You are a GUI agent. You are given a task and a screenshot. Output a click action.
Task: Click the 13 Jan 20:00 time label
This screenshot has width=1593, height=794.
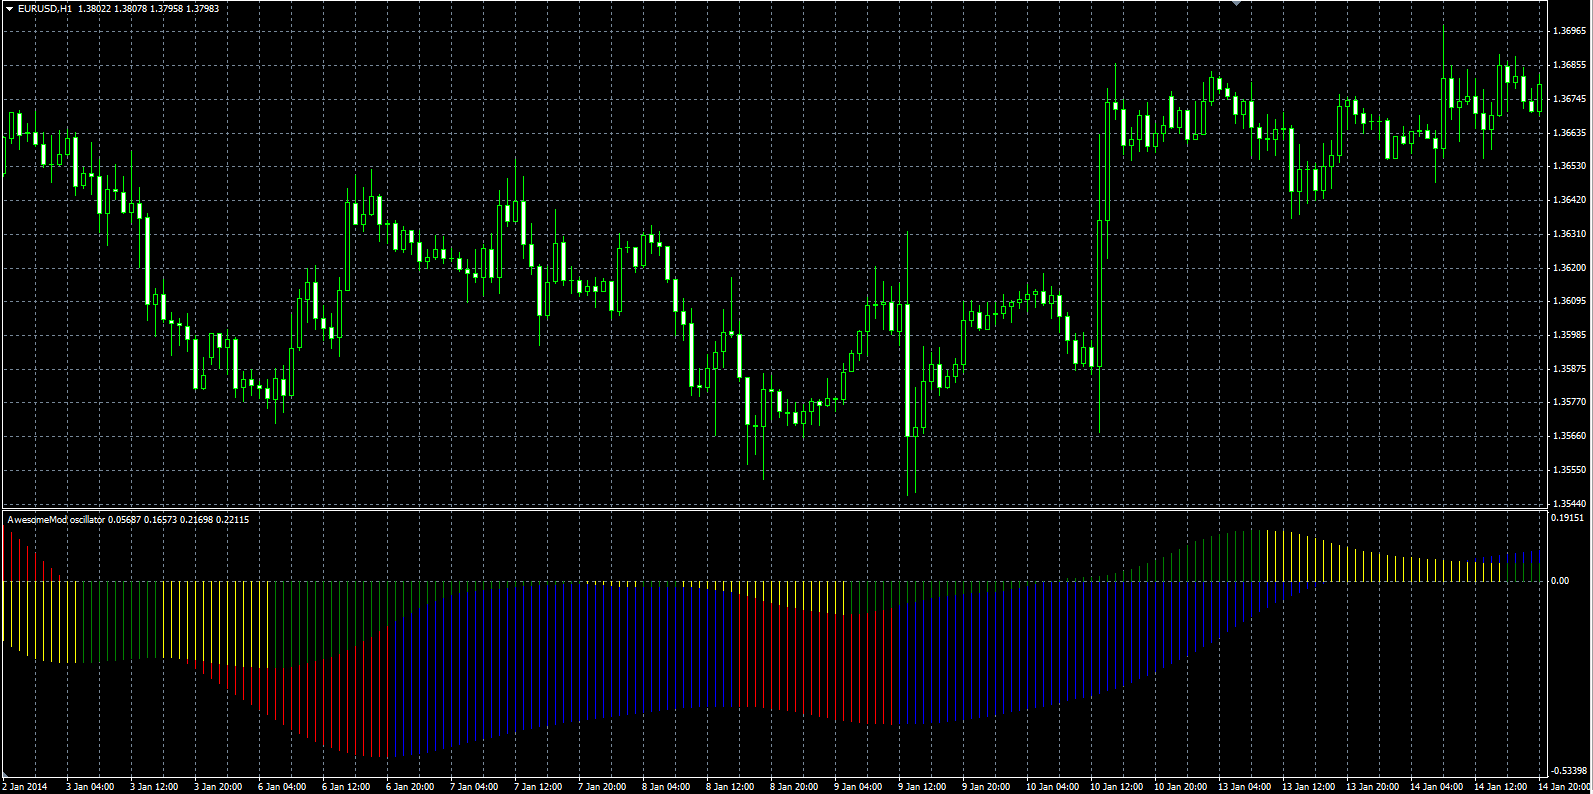(1372, 787)
